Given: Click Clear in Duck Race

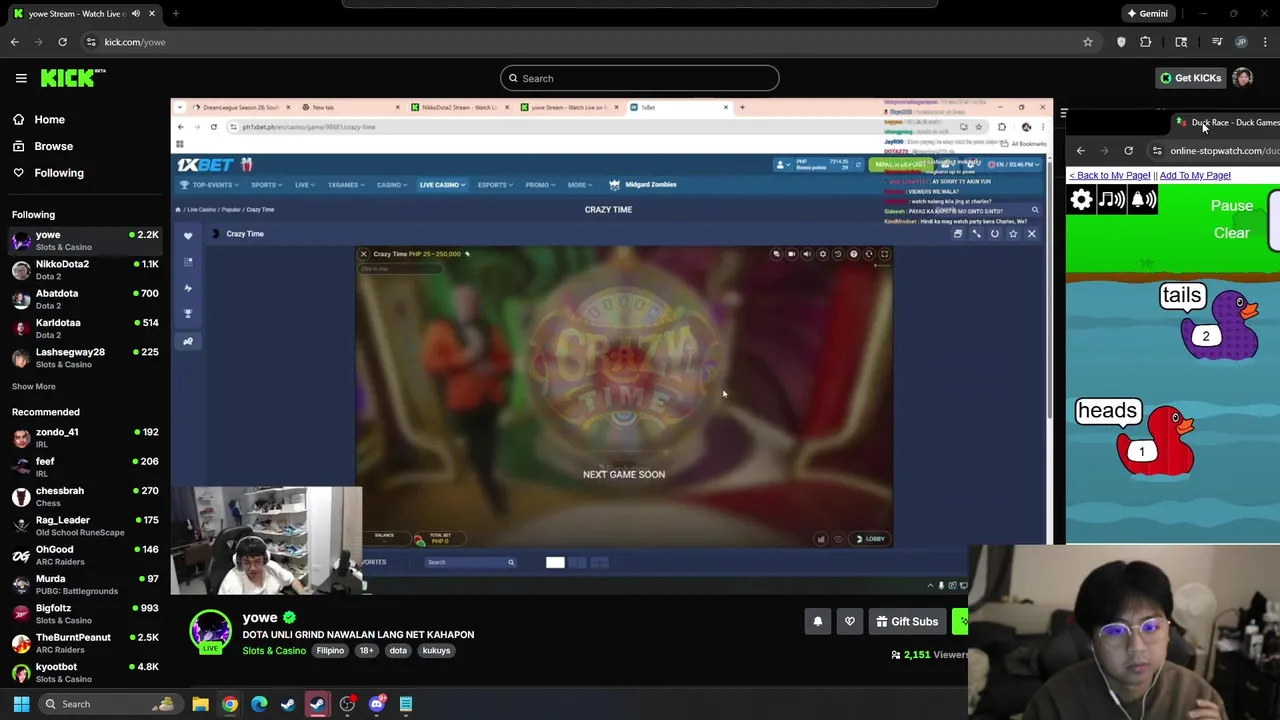Looking at the screenshot, I should click(1232, 233).
